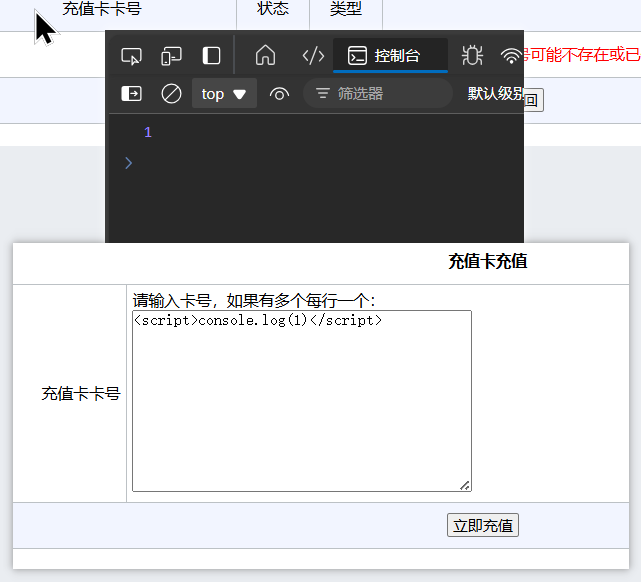The image size is (641, 582).
Task: Open the Welcome home icon tab
Action: 265,55
